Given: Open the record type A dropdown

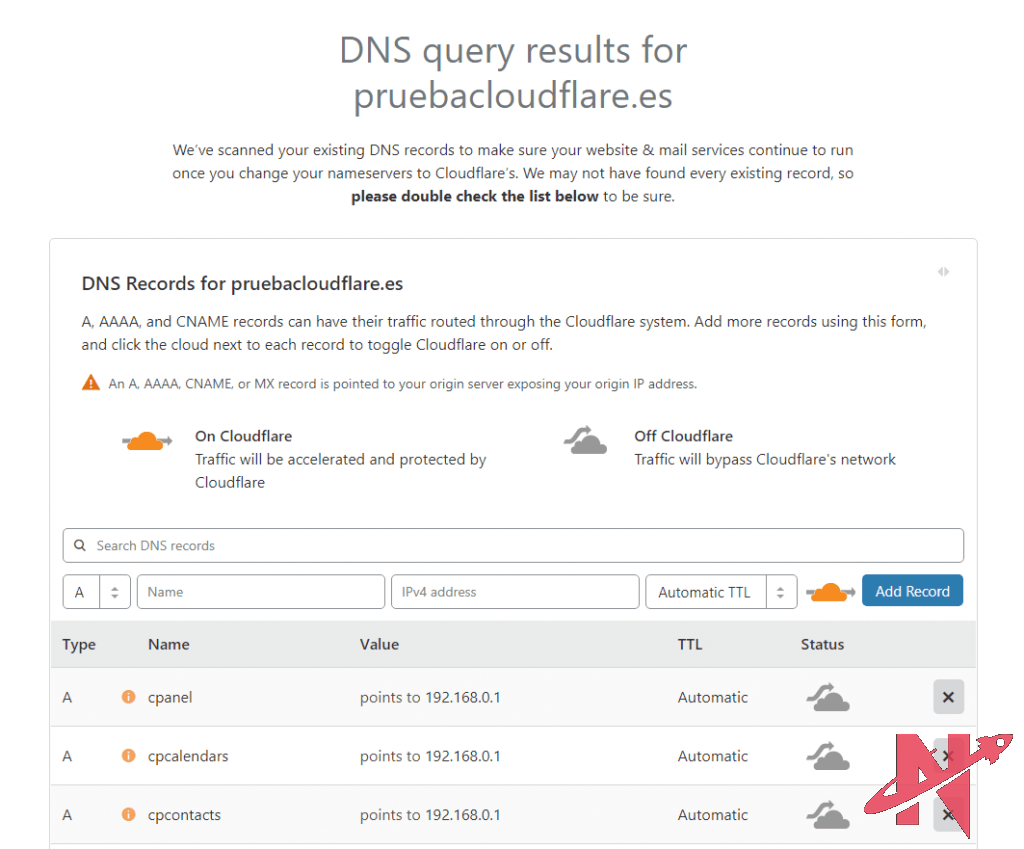Looking at the screenshot, I should coord(96,592).
